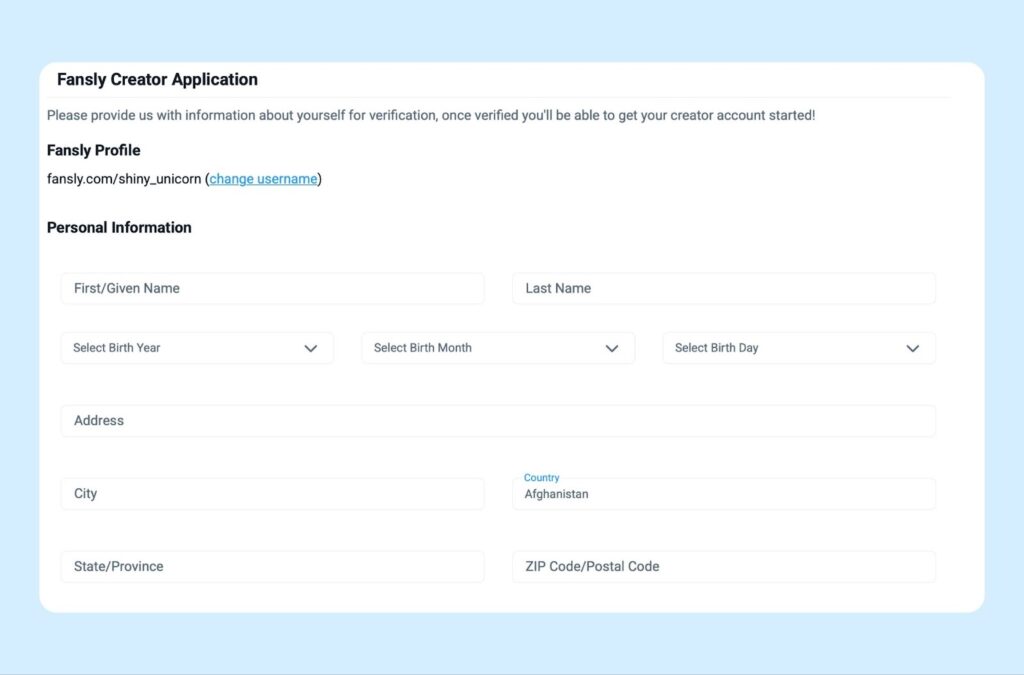Click the Country label in blue

point(542,477)
